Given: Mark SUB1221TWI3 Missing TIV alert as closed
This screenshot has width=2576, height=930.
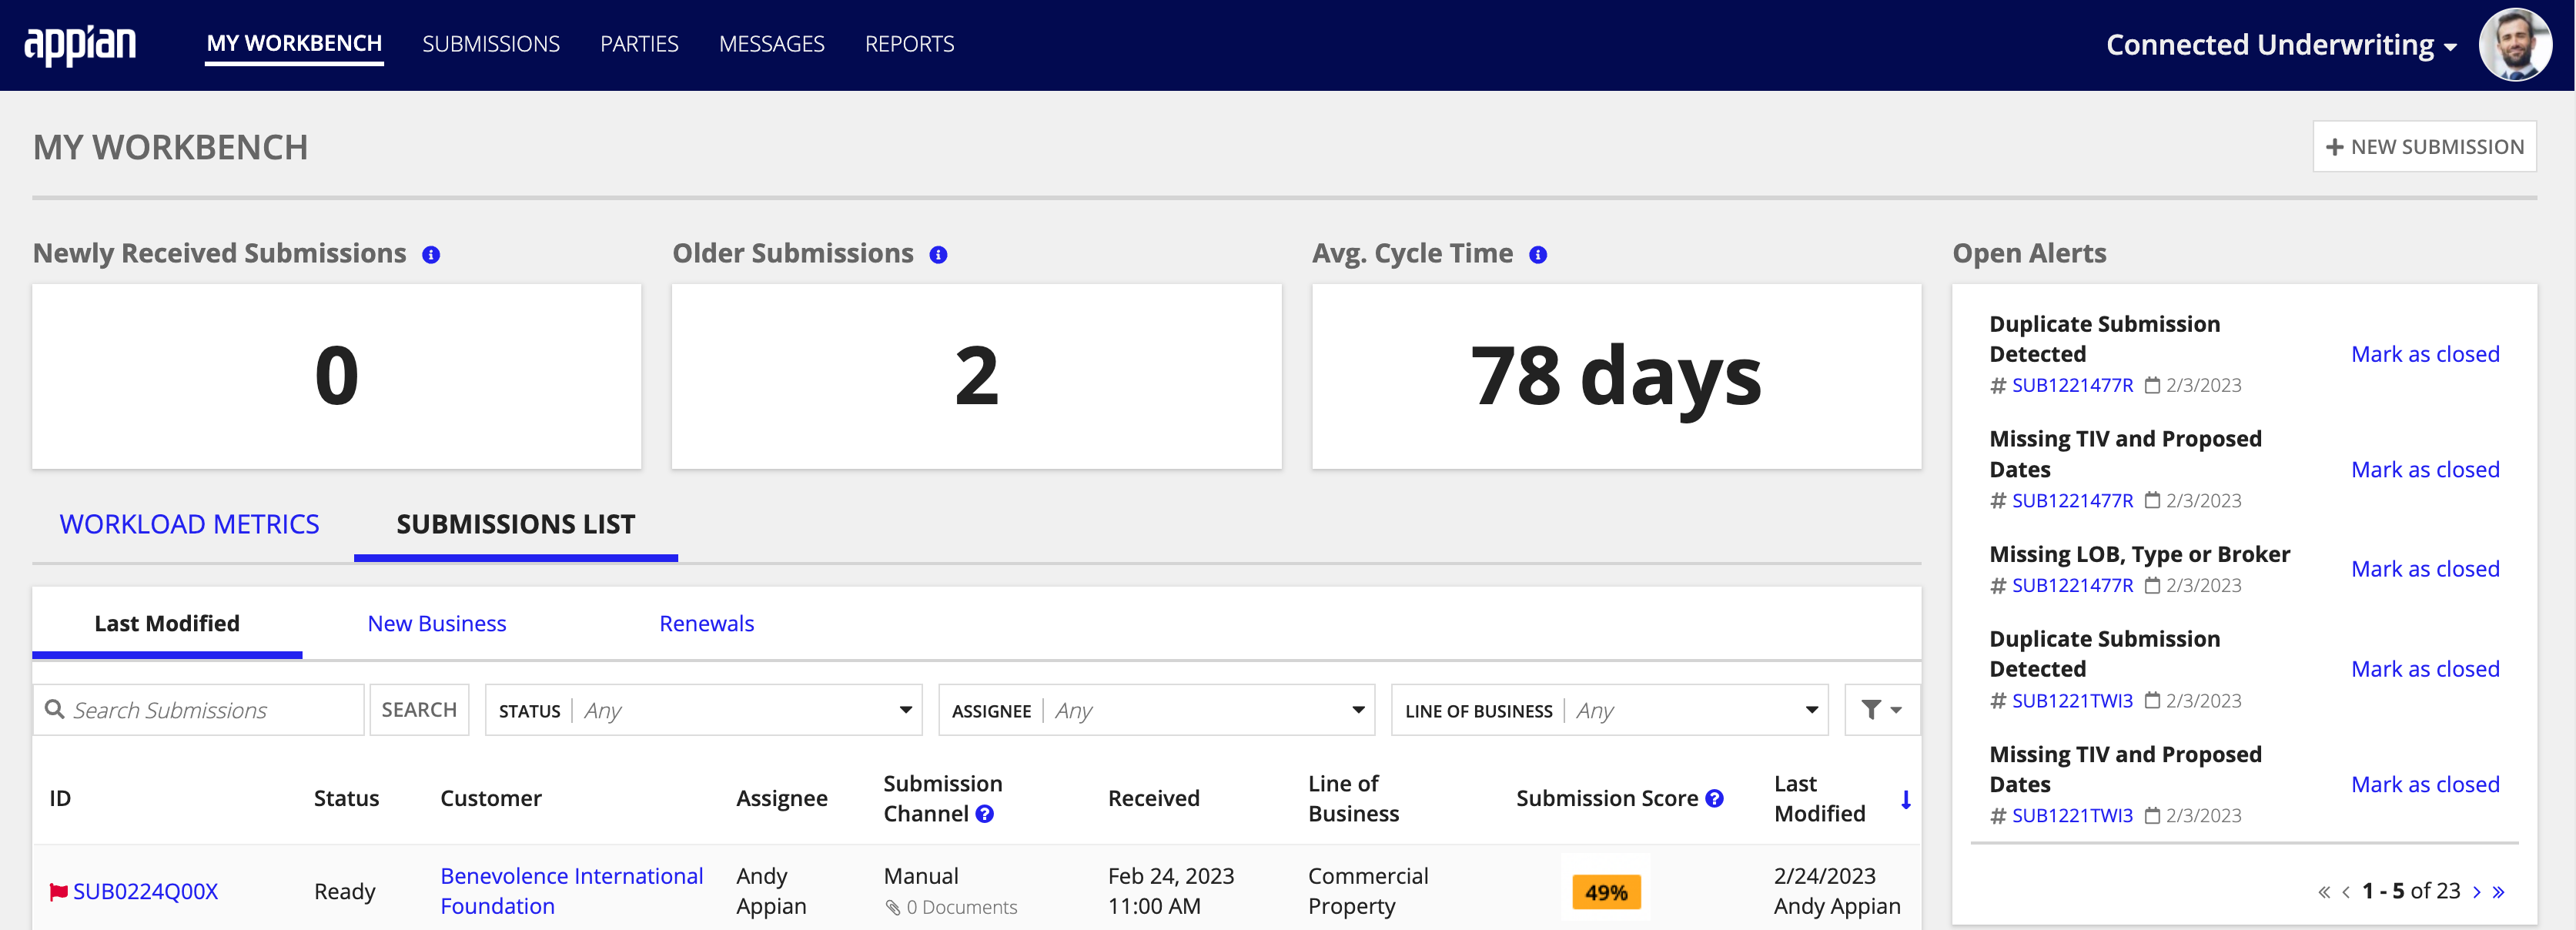Looking at the screenshot, I should pyautogui.click(x=2425, y=785).
